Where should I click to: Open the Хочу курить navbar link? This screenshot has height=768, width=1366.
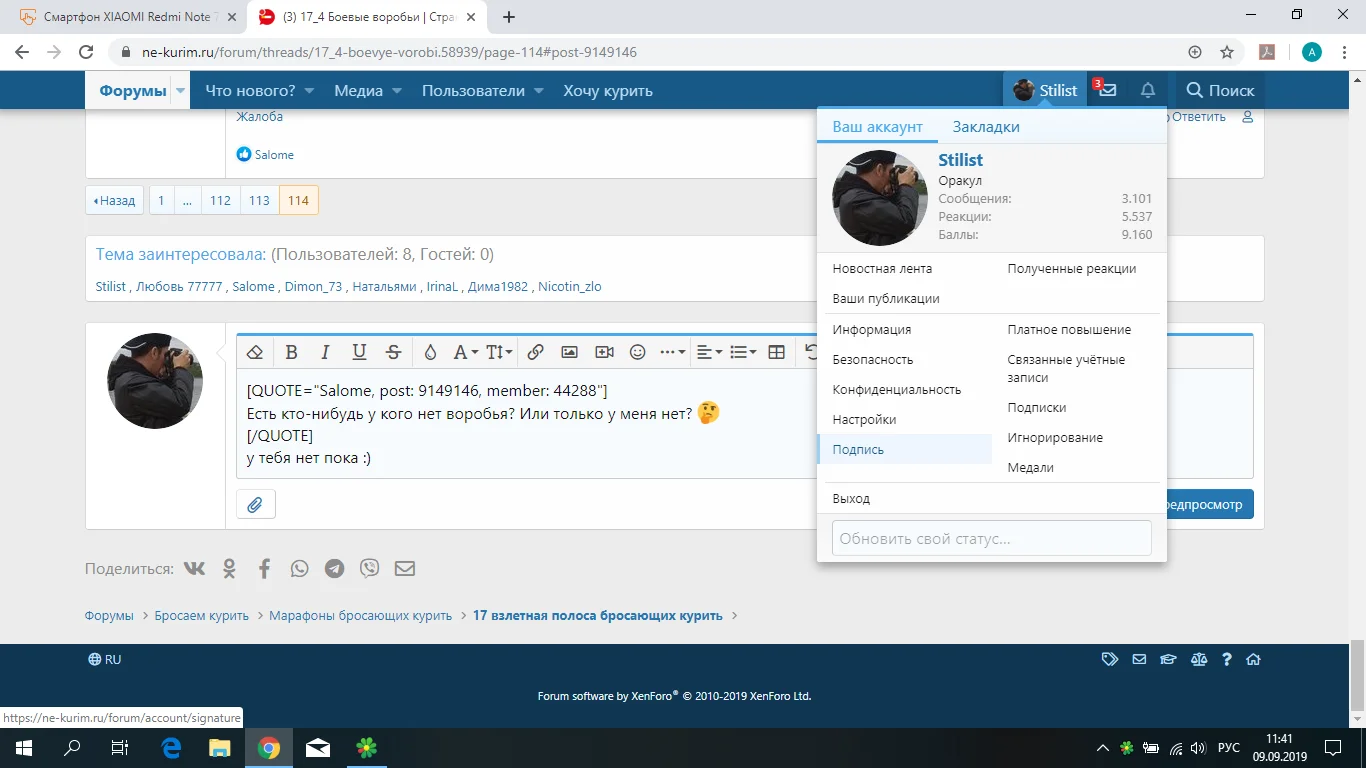point(608,90)
